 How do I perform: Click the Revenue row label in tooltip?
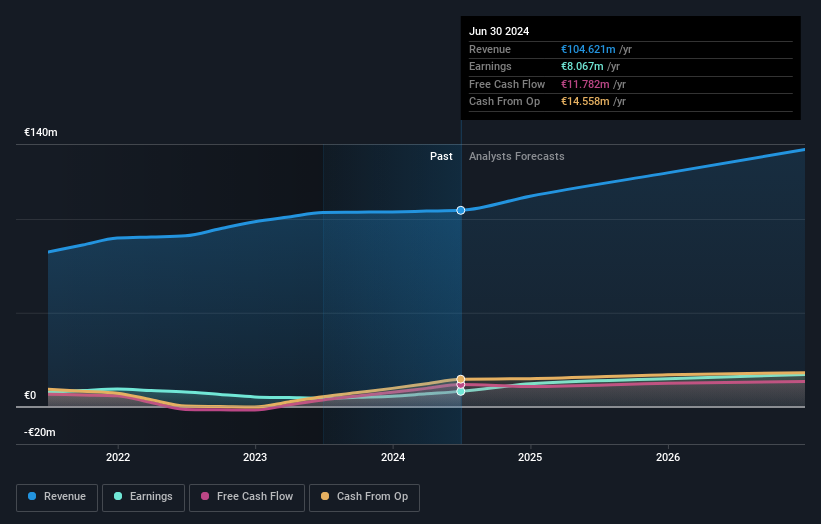pyautogui.click(x=490, y=49)
